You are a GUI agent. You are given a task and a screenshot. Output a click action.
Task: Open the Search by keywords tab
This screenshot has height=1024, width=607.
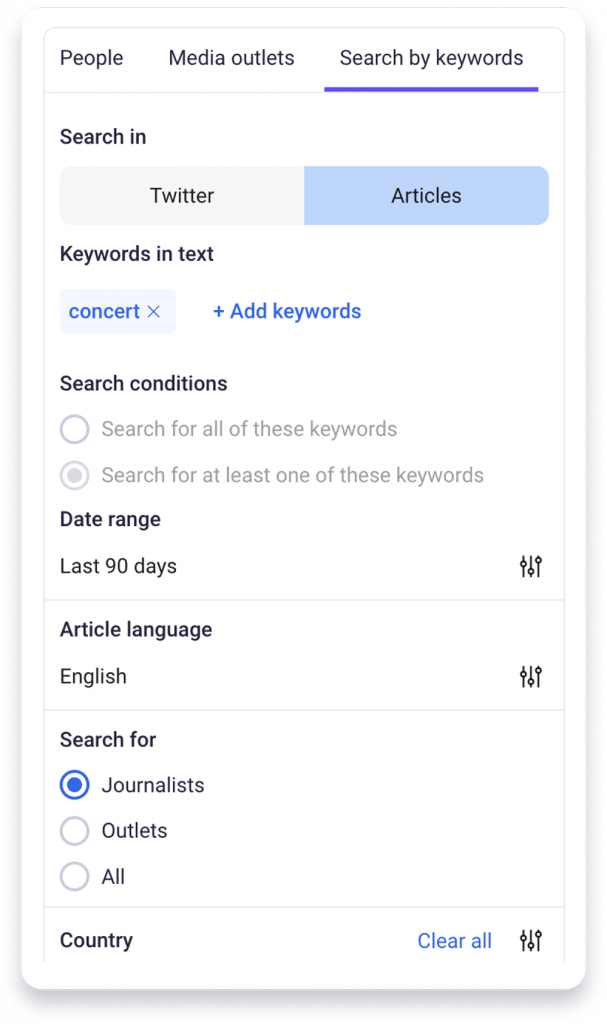tap(431, 58)
